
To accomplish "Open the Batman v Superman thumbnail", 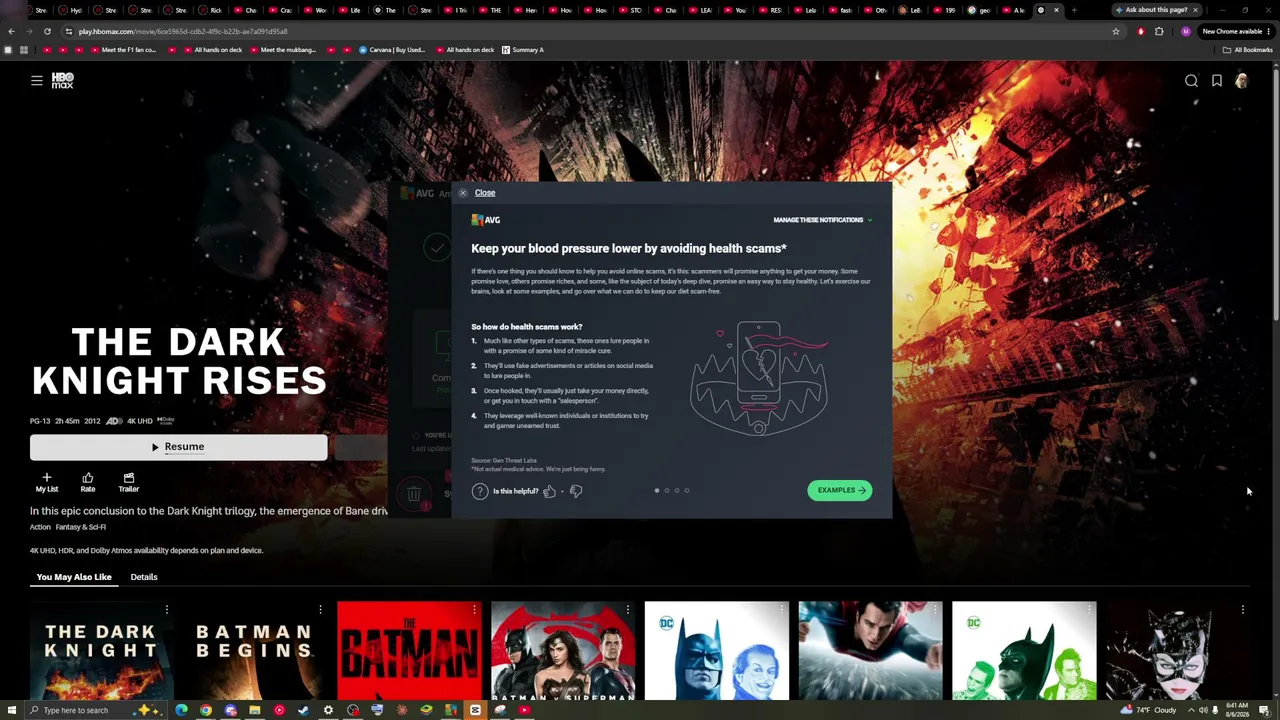I will pos(563,651).
